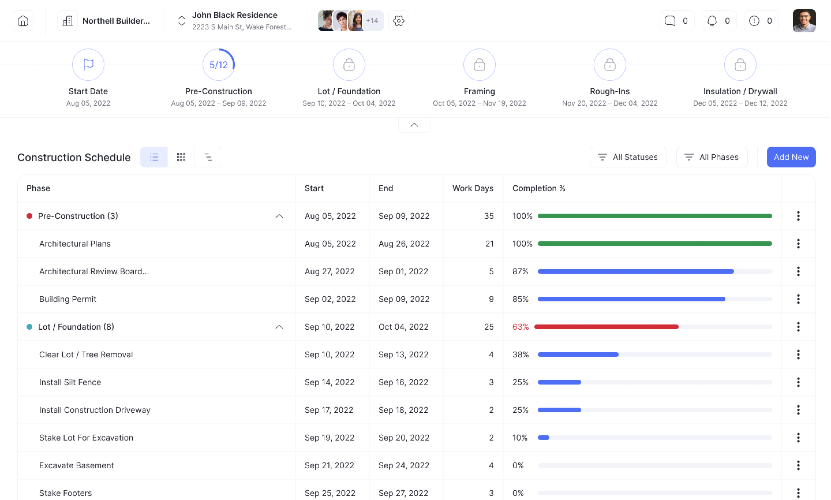Click the Add New button
This screenshot has width=831, height=500.
[791, 157]
